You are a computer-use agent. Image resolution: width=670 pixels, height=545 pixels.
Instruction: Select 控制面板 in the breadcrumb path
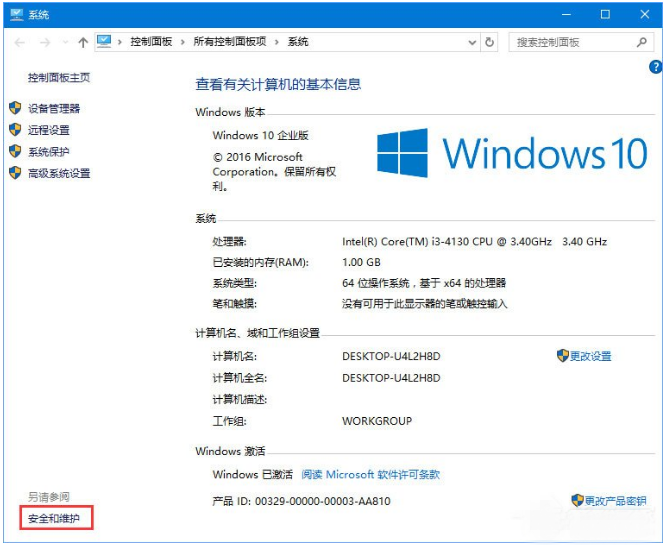pyautogui.click(x=151, y=42)
